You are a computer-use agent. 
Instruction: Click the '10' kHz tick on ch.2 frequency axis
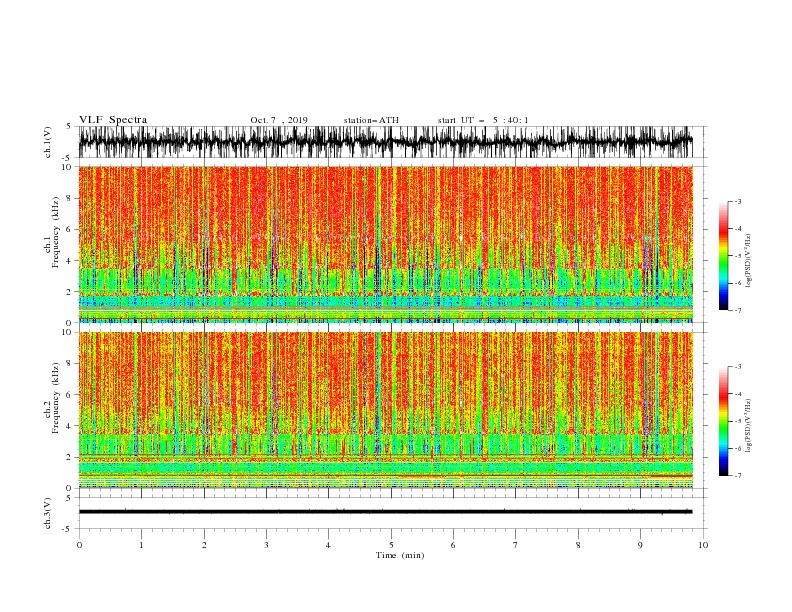pos(67,332)
